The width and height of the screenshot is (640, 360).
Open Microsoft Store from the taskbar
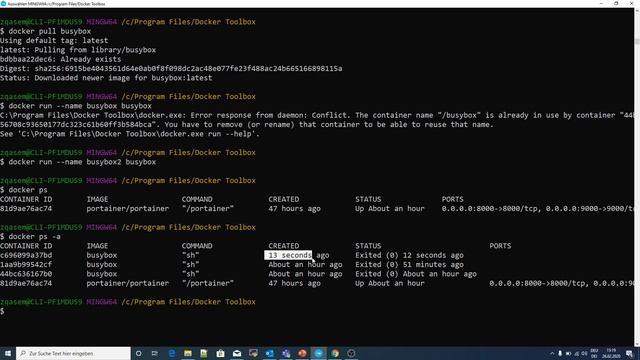pos(220,353)
